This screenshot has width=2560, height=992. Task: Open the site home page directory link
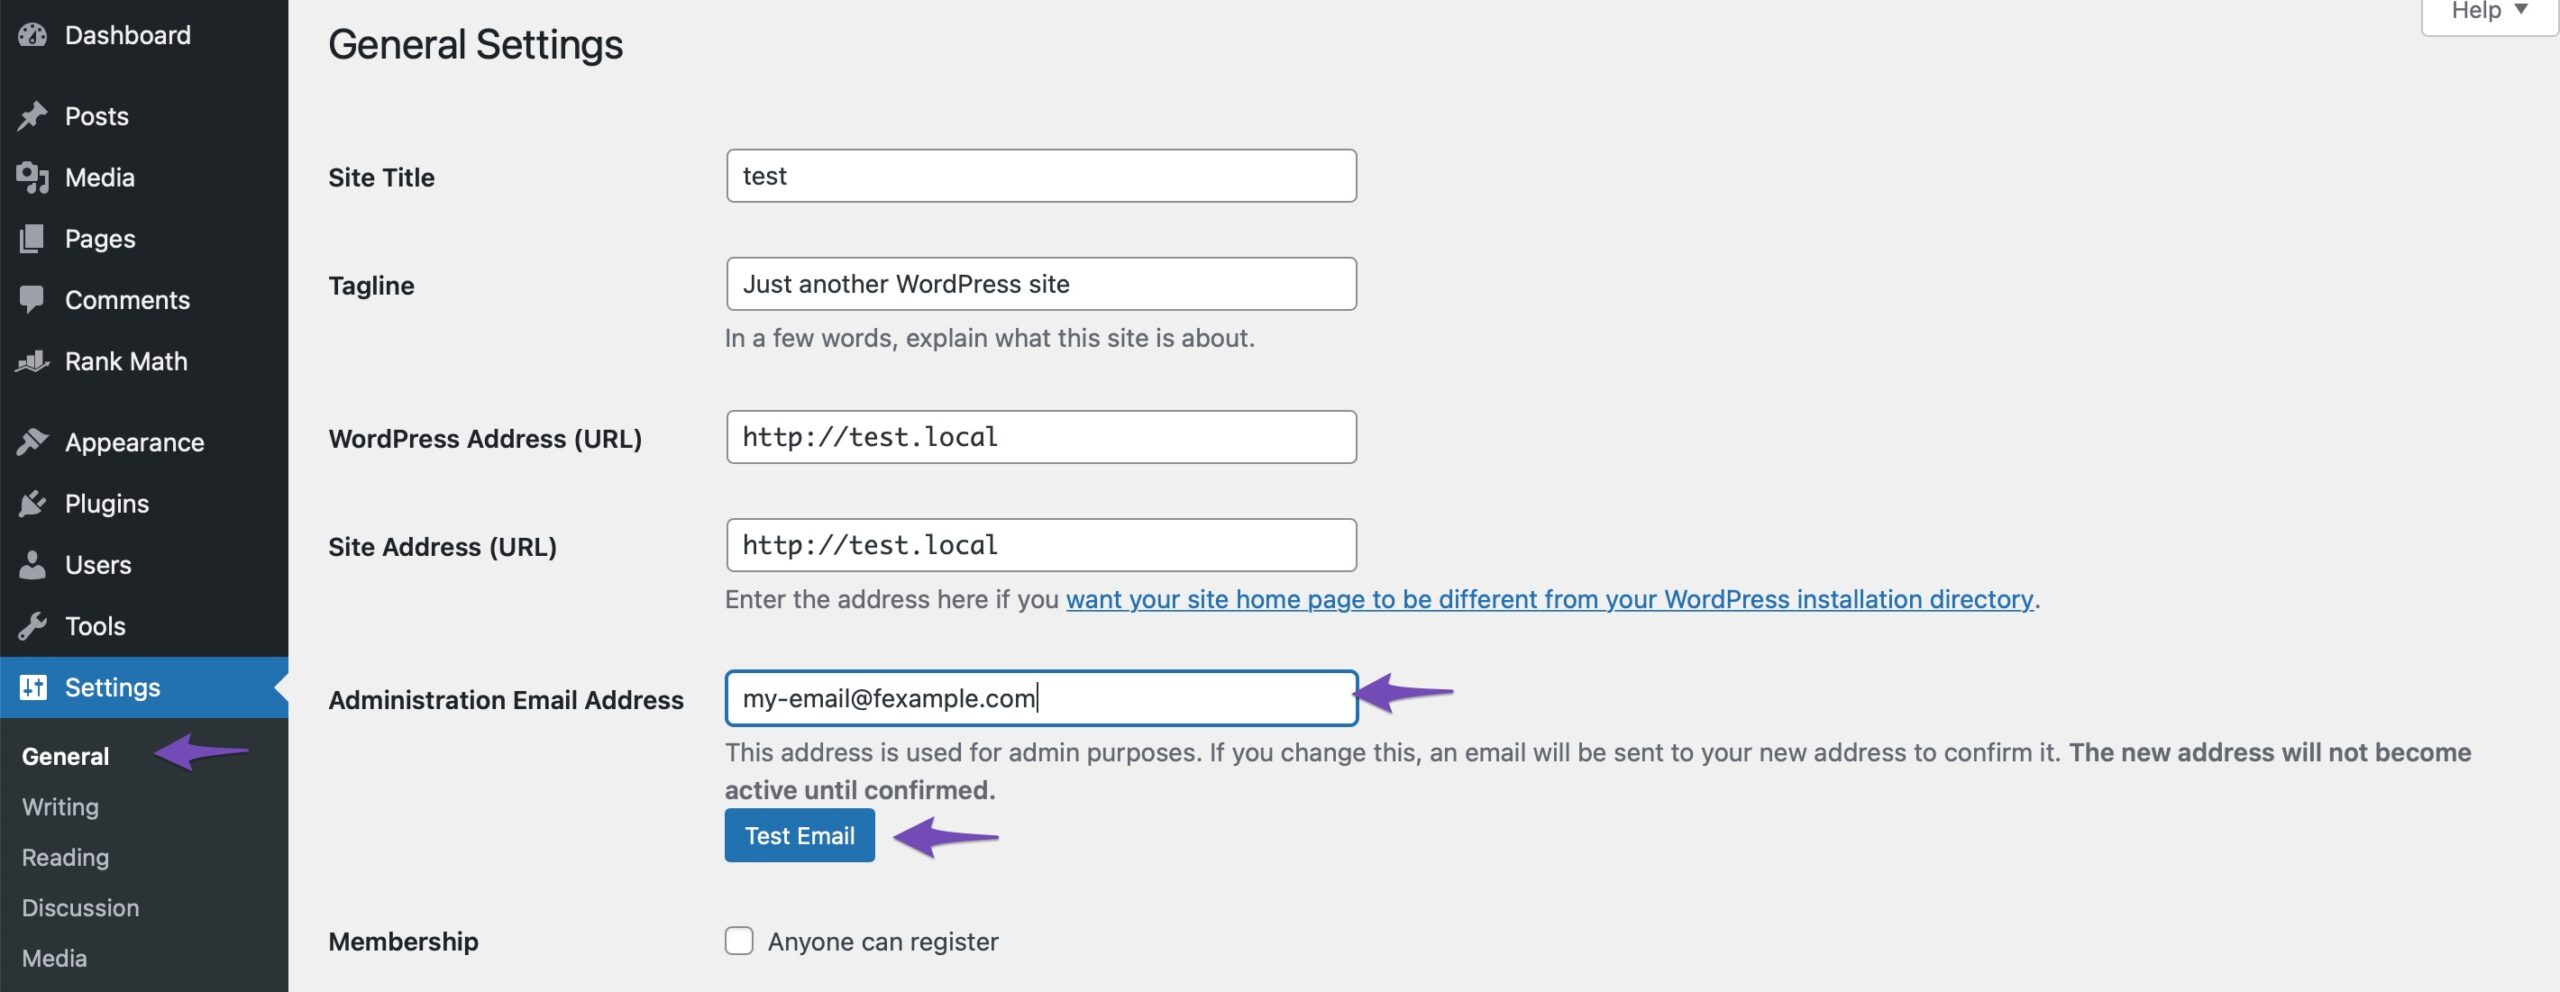pos(1550,599)
